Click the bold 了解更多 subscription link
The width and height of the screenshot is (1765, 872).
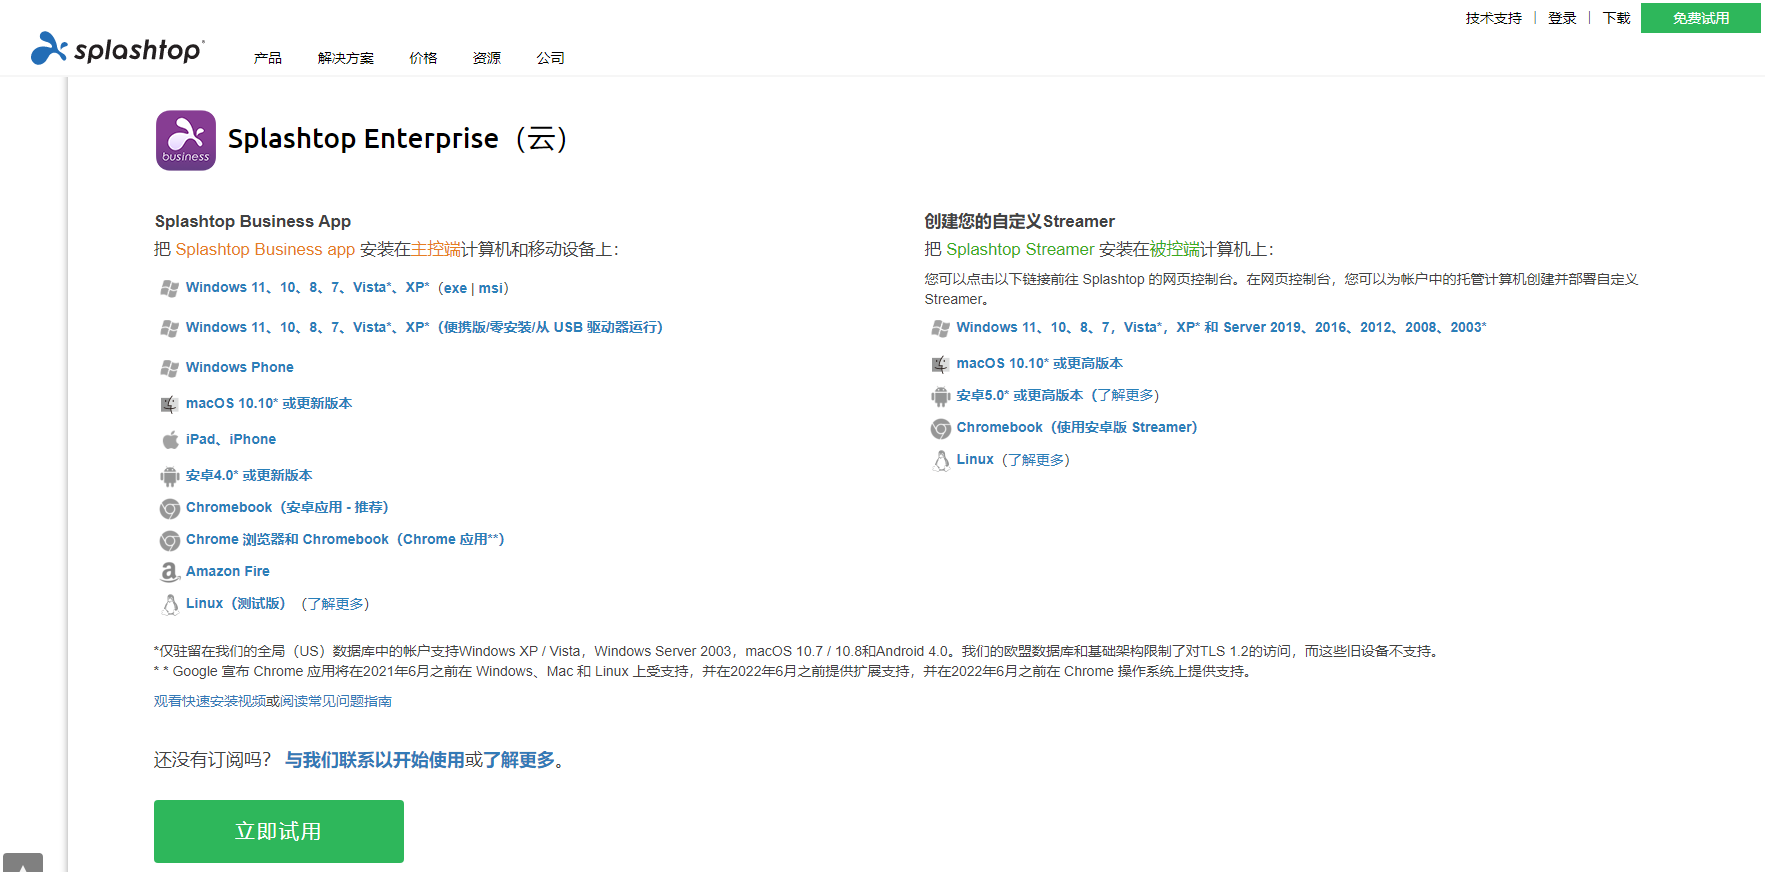click(x=519, y=760)
